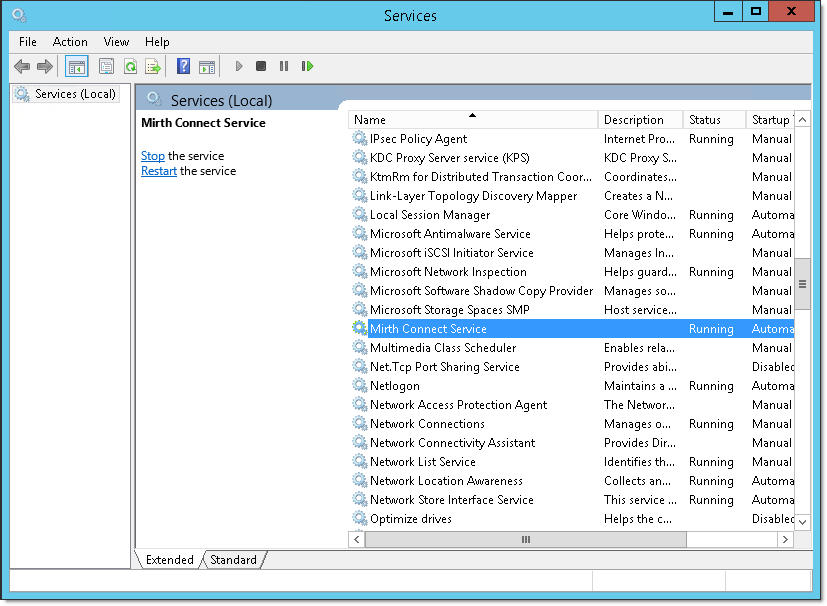Click the Start Service play icon
This screenshot has width=827, height=606.
click(x=239, y=66)
